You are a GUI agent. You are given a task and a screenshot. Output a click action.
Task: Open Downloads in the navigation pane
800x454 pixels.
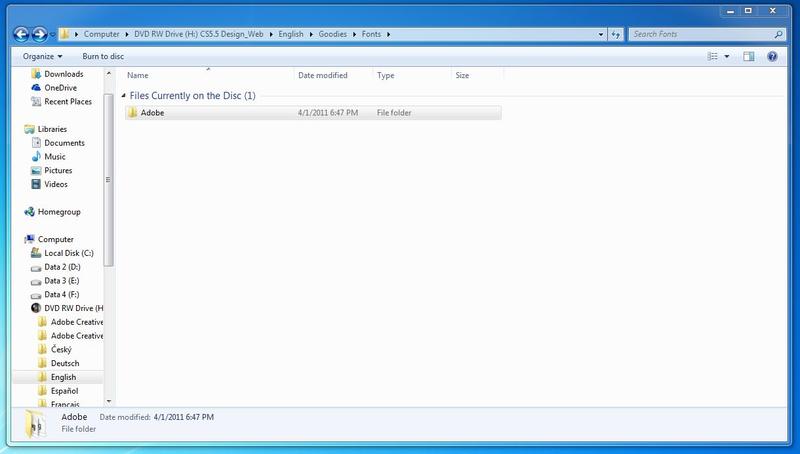(57, 74)
